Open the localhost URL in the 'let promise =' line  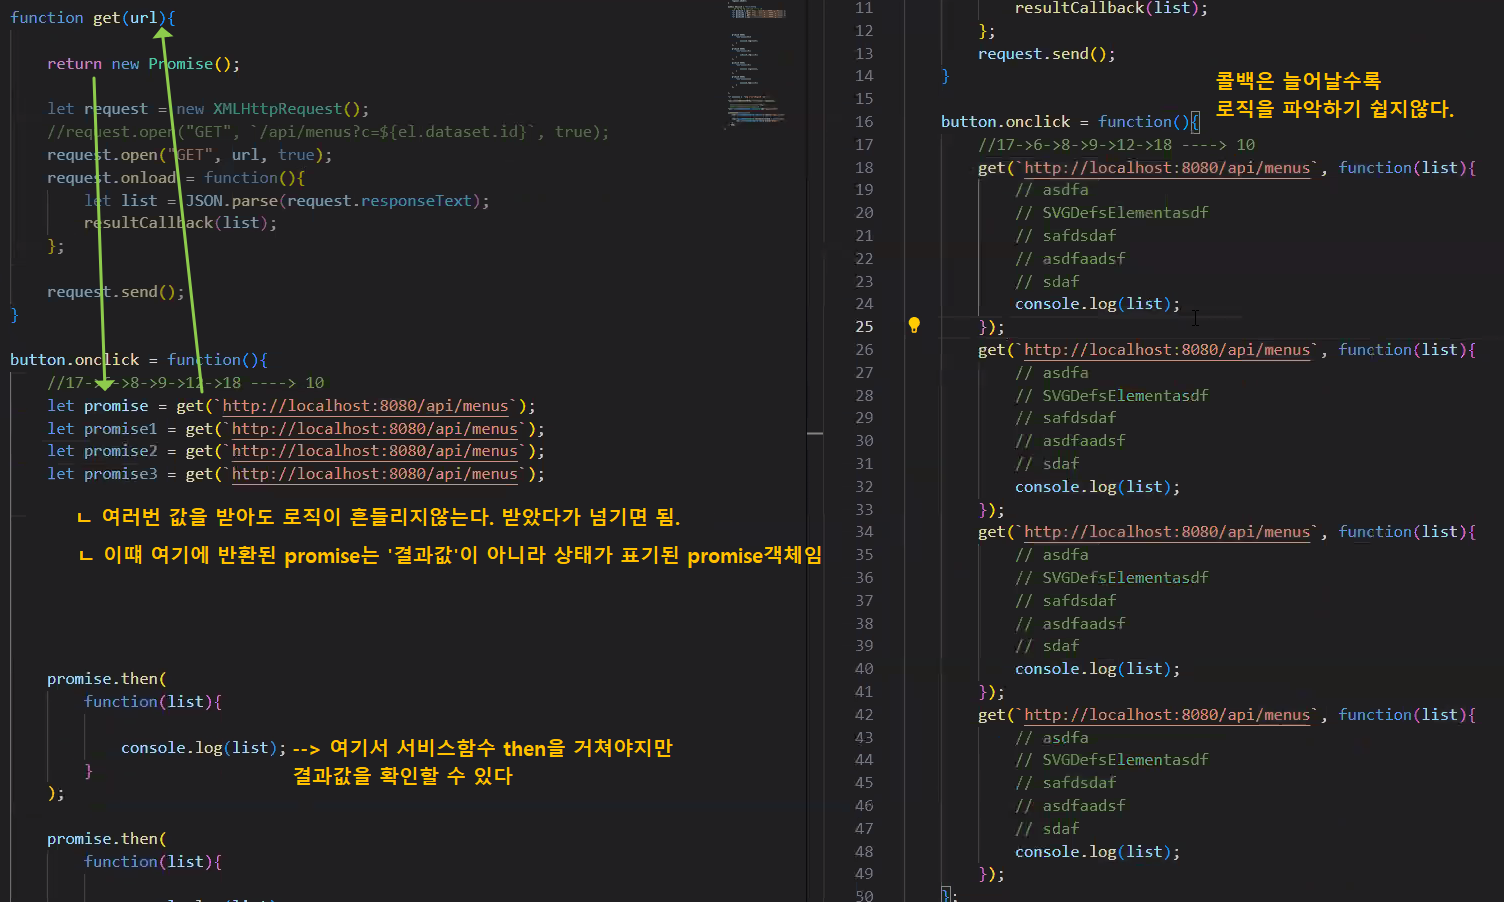pyautogui.click(x=365, y=406)
